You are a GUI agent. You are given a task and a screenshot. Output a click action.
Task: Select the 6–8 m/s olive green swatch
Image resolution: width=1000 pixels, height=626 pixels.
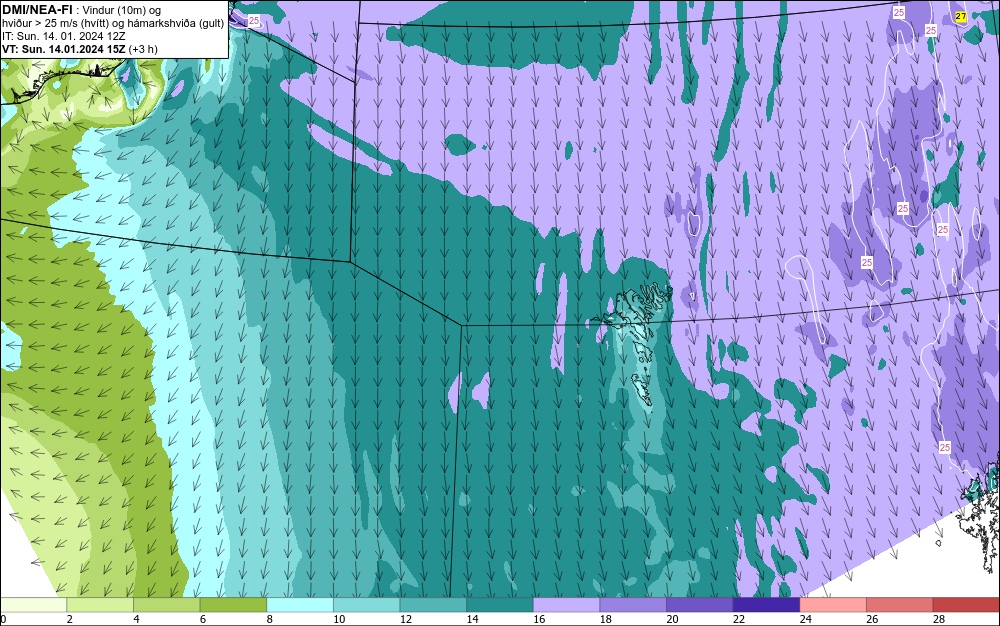click(233, 604)
